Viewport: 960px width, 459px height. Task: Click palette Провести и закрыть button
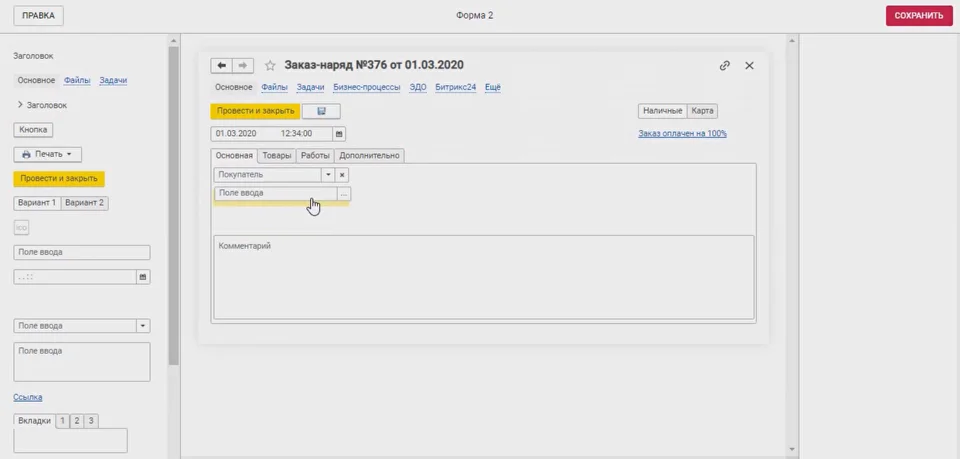tap(59, 179)
